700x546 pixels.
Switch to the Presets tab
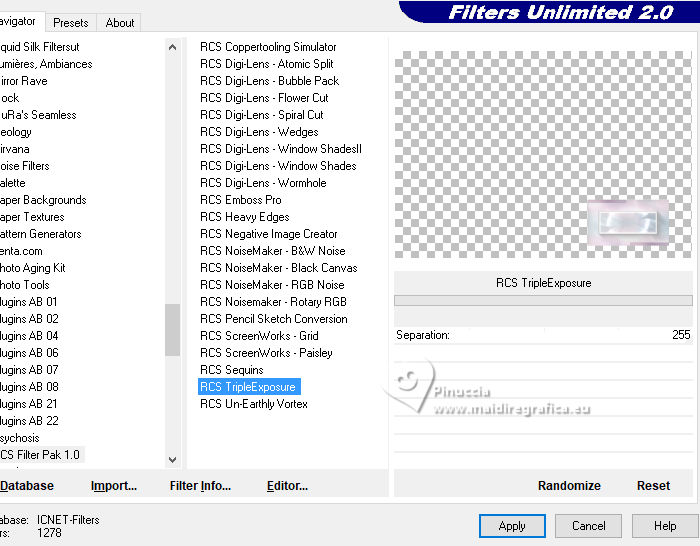(71, 23)
